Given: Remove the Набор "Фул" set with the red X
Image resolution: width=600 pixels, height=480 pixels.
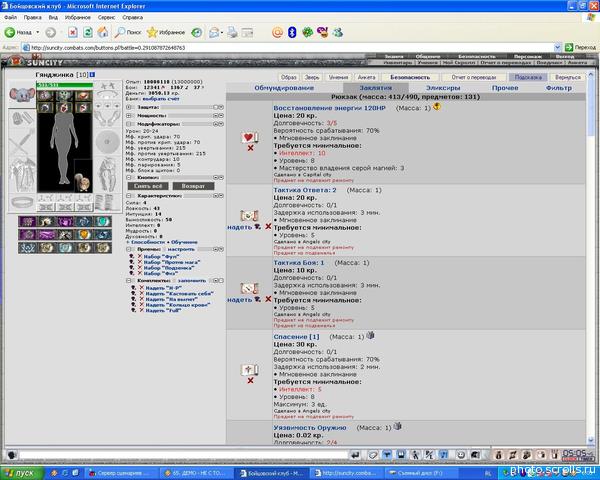Looking at the screenshot, I should pyautogui.click(x=140, y=256).
